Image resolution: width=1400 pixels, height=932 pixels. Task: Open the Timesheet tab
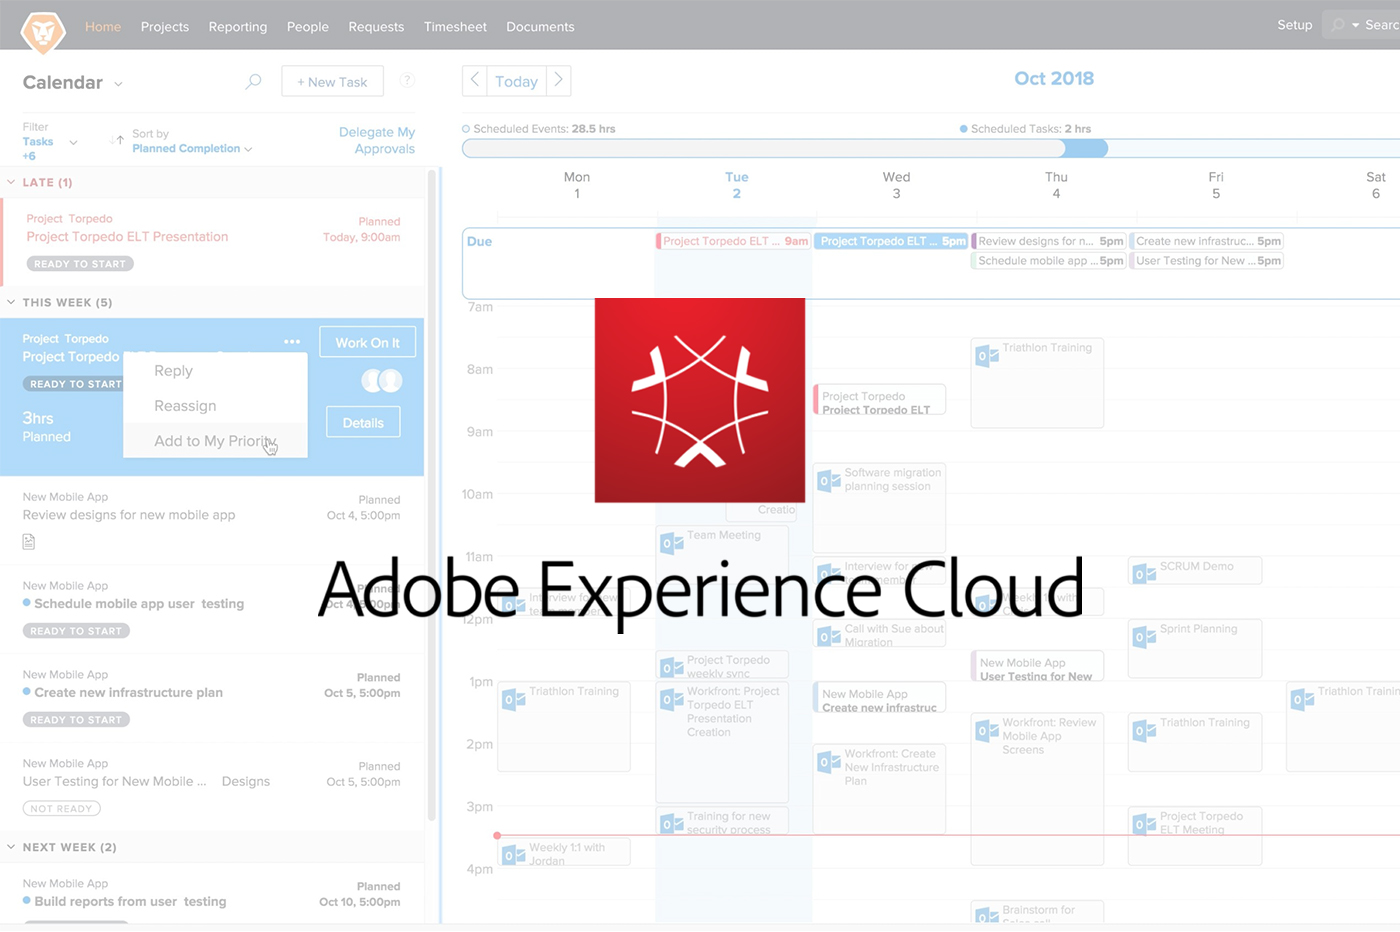(455, 27)
